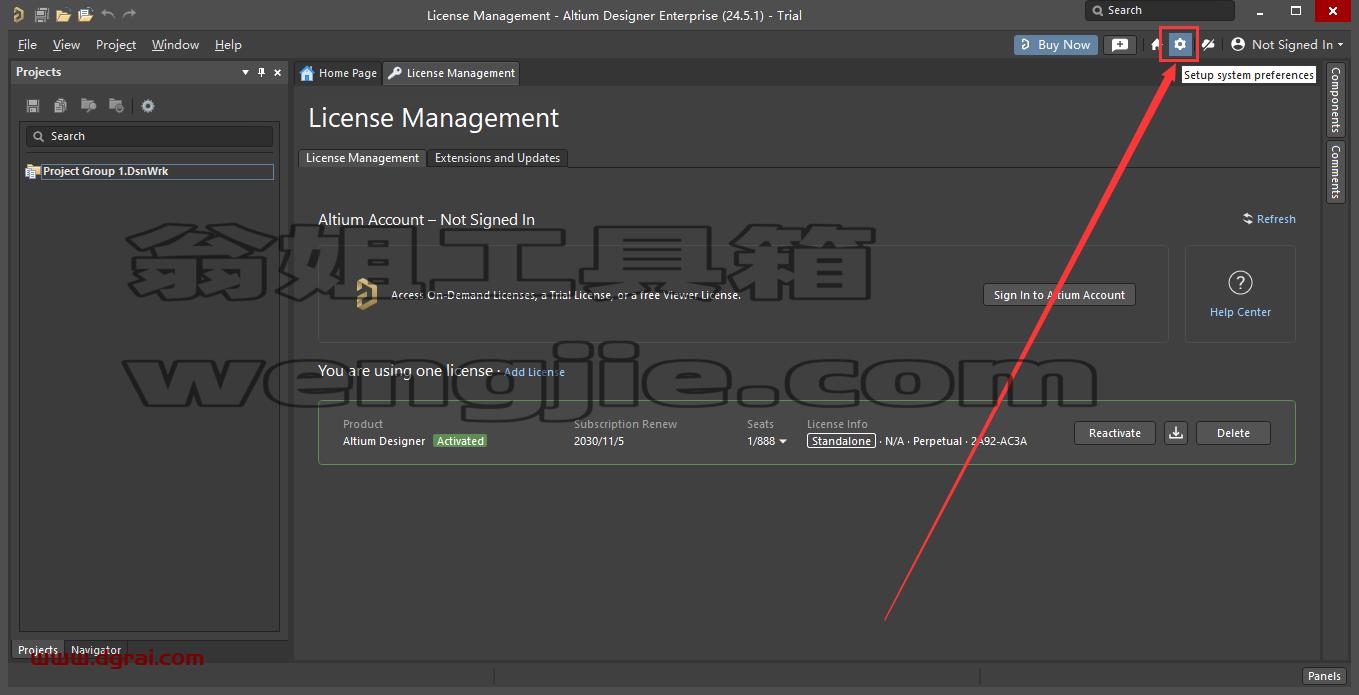This screenshot has width=1359, height=695.
Task: Click the save icon in Projects panel toolbar
Action: (33, 106)
